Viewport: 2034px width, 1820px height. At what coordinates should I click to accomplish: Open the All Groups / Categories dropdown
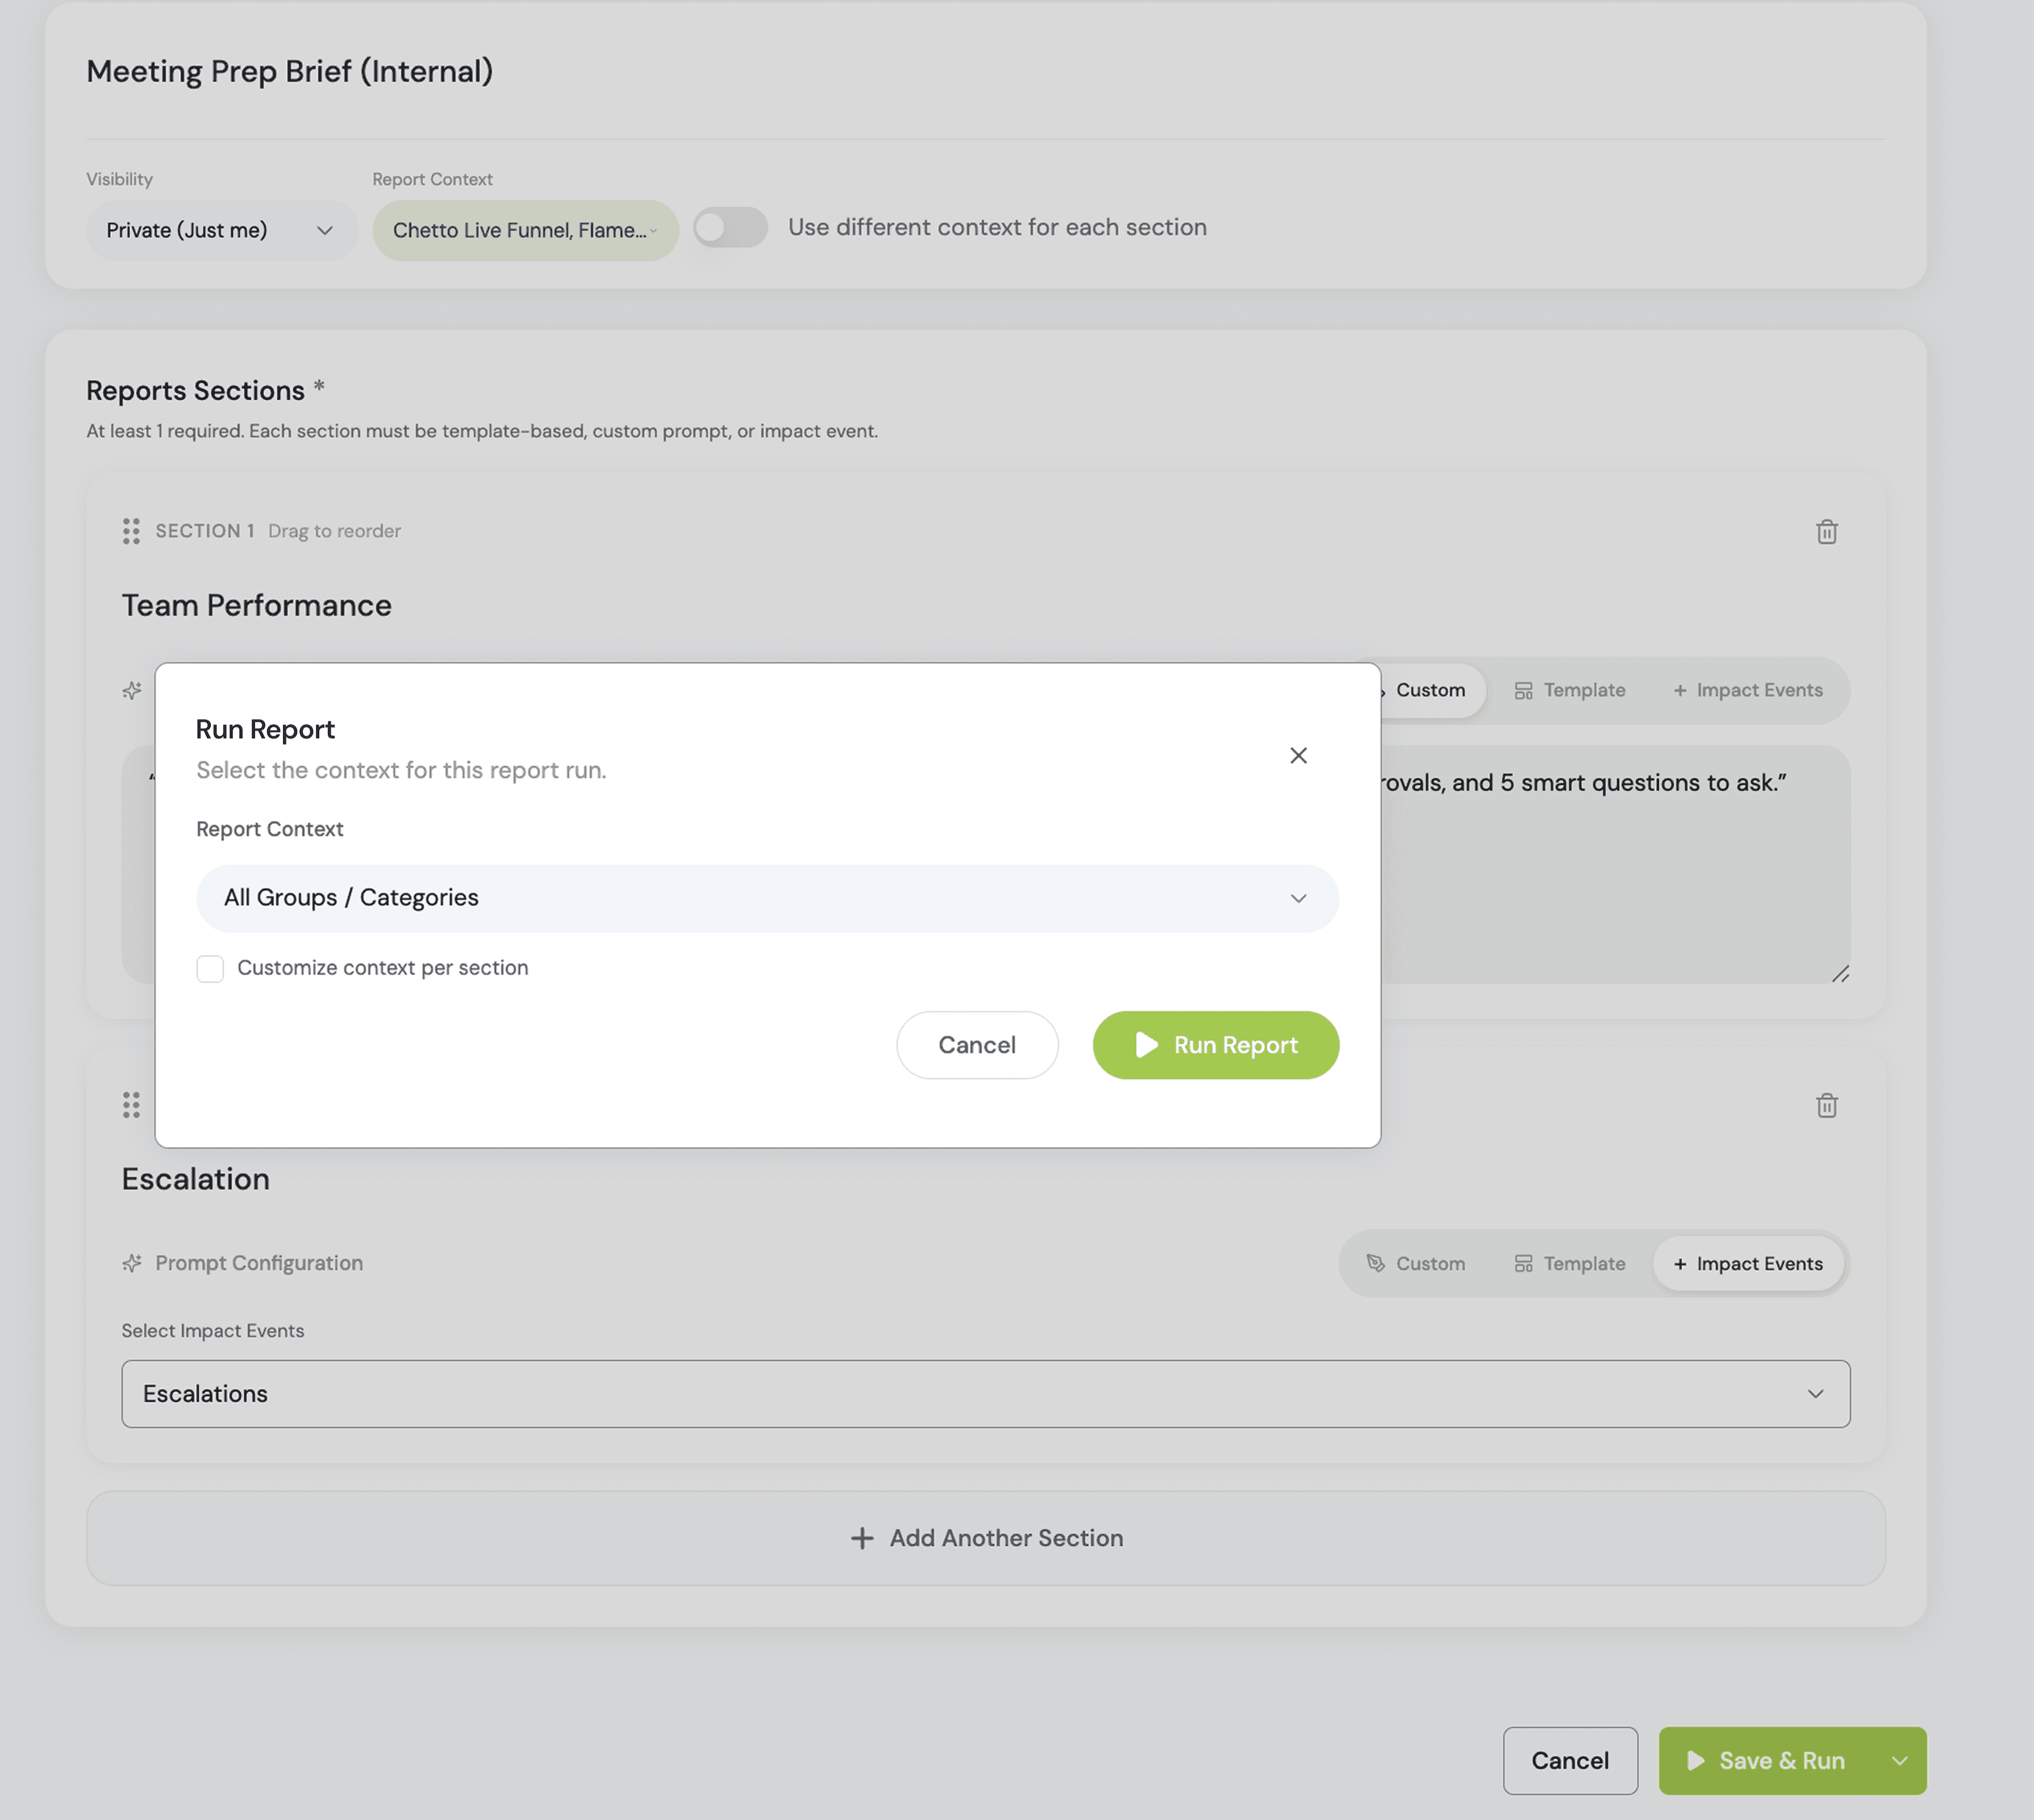(767, 898)
